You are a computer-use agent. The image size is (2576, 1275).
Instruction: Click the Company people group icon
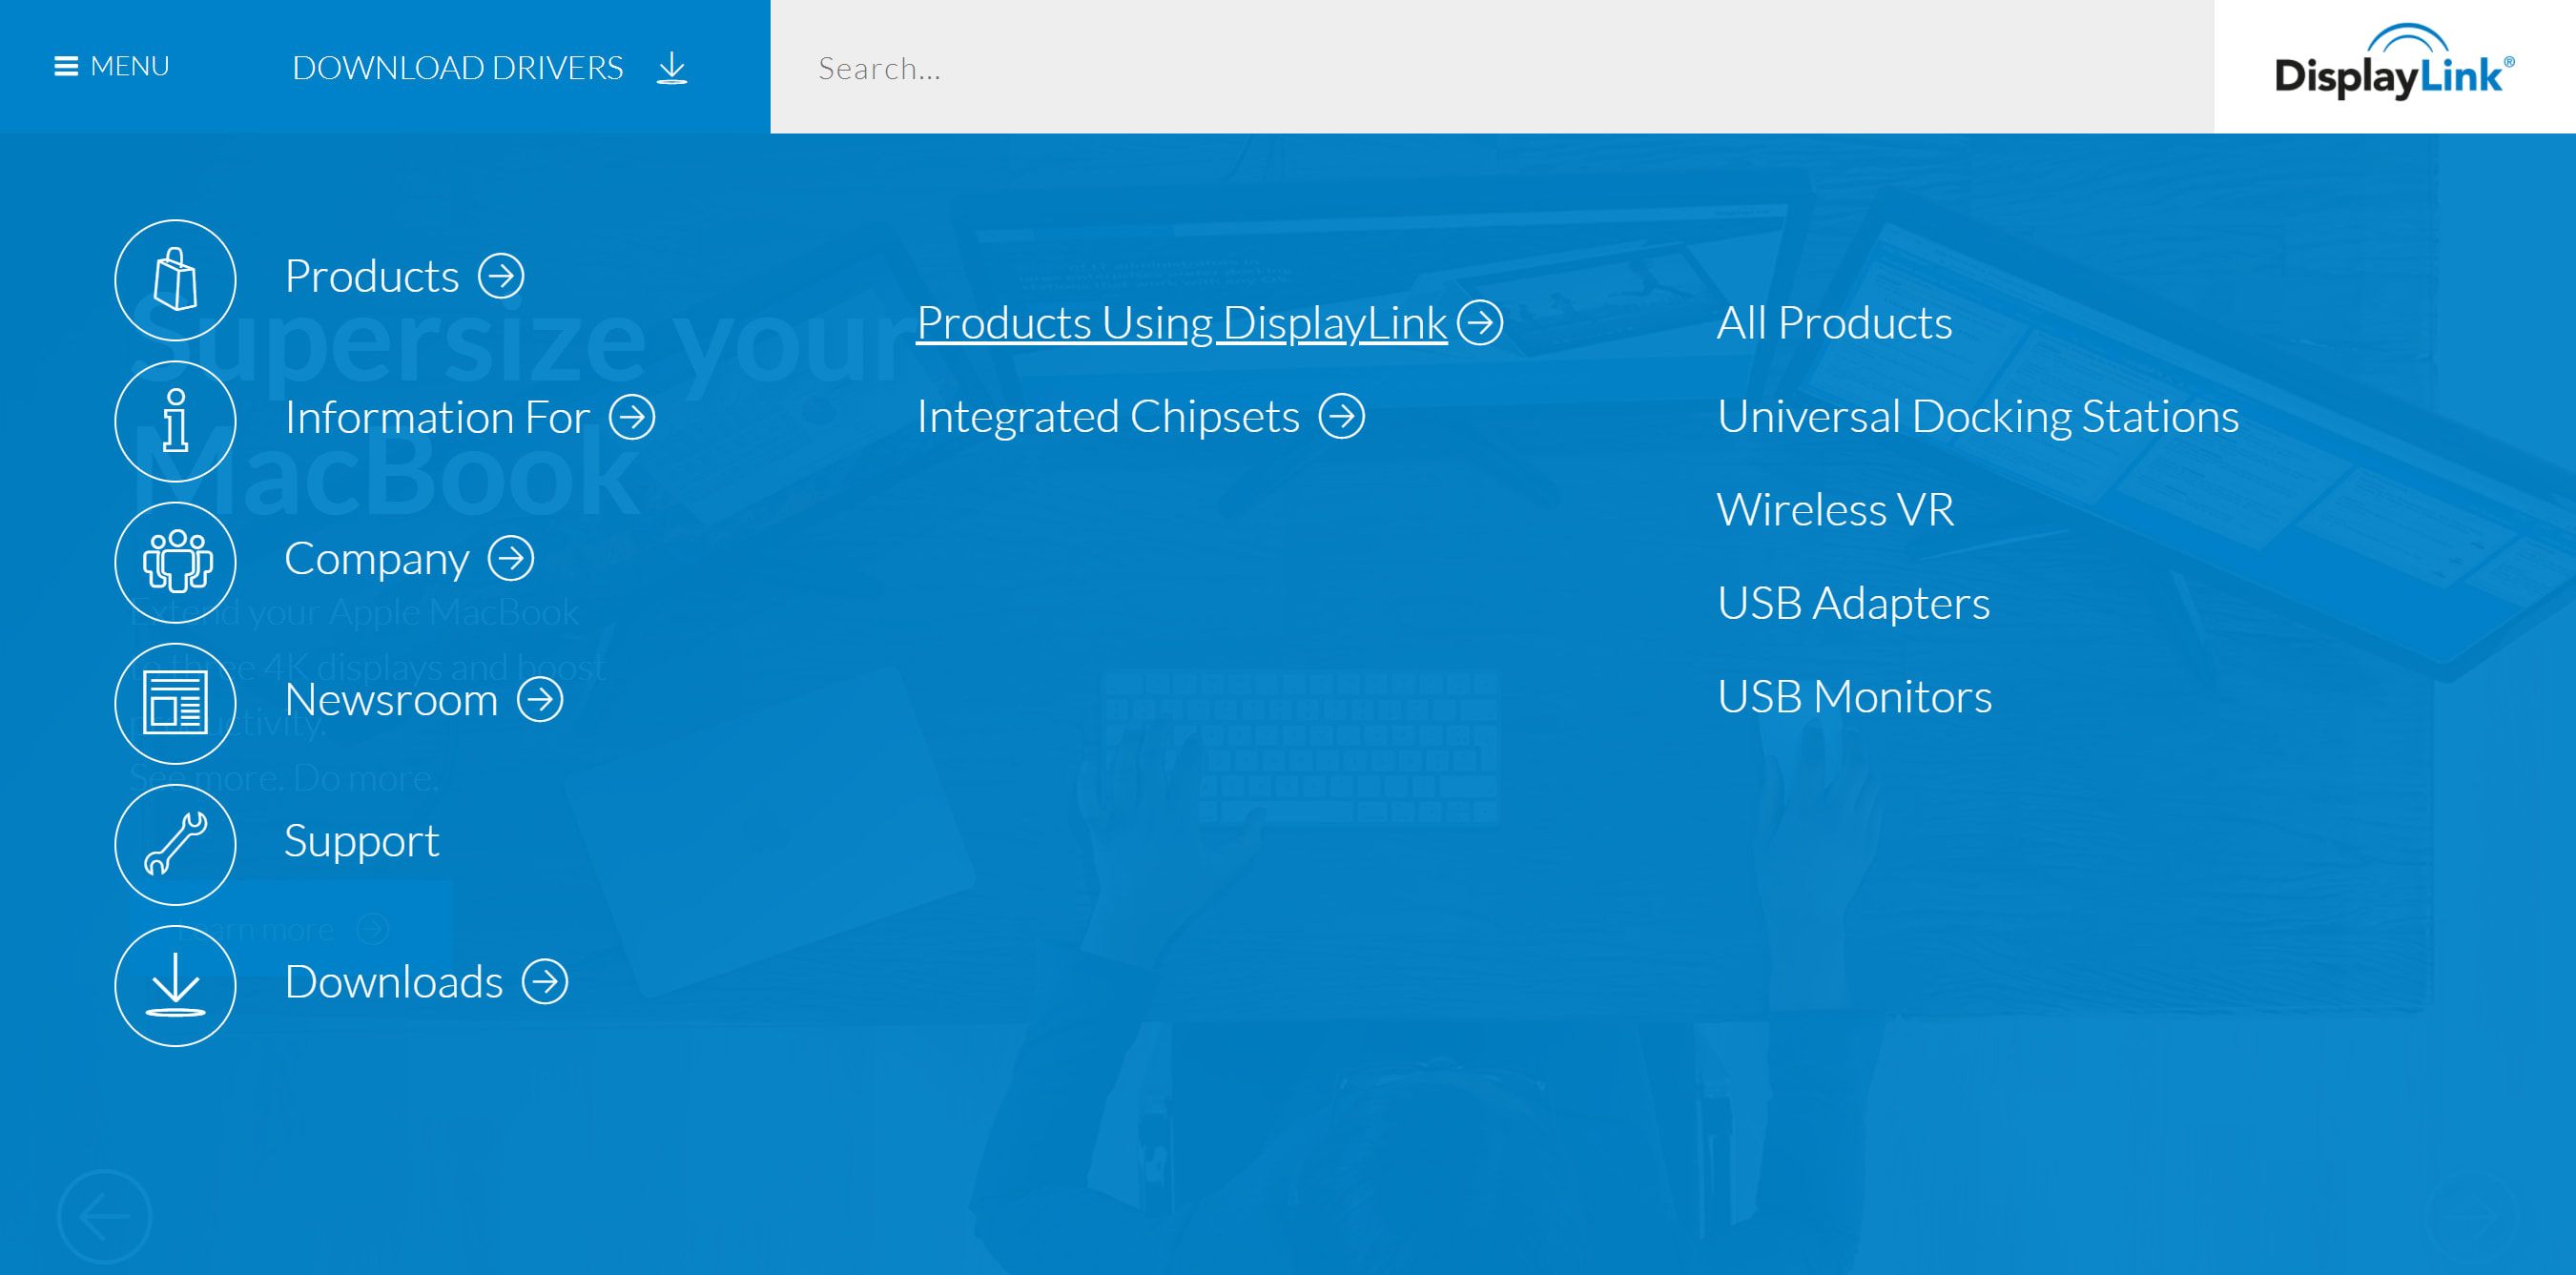(x=175, y=562)
